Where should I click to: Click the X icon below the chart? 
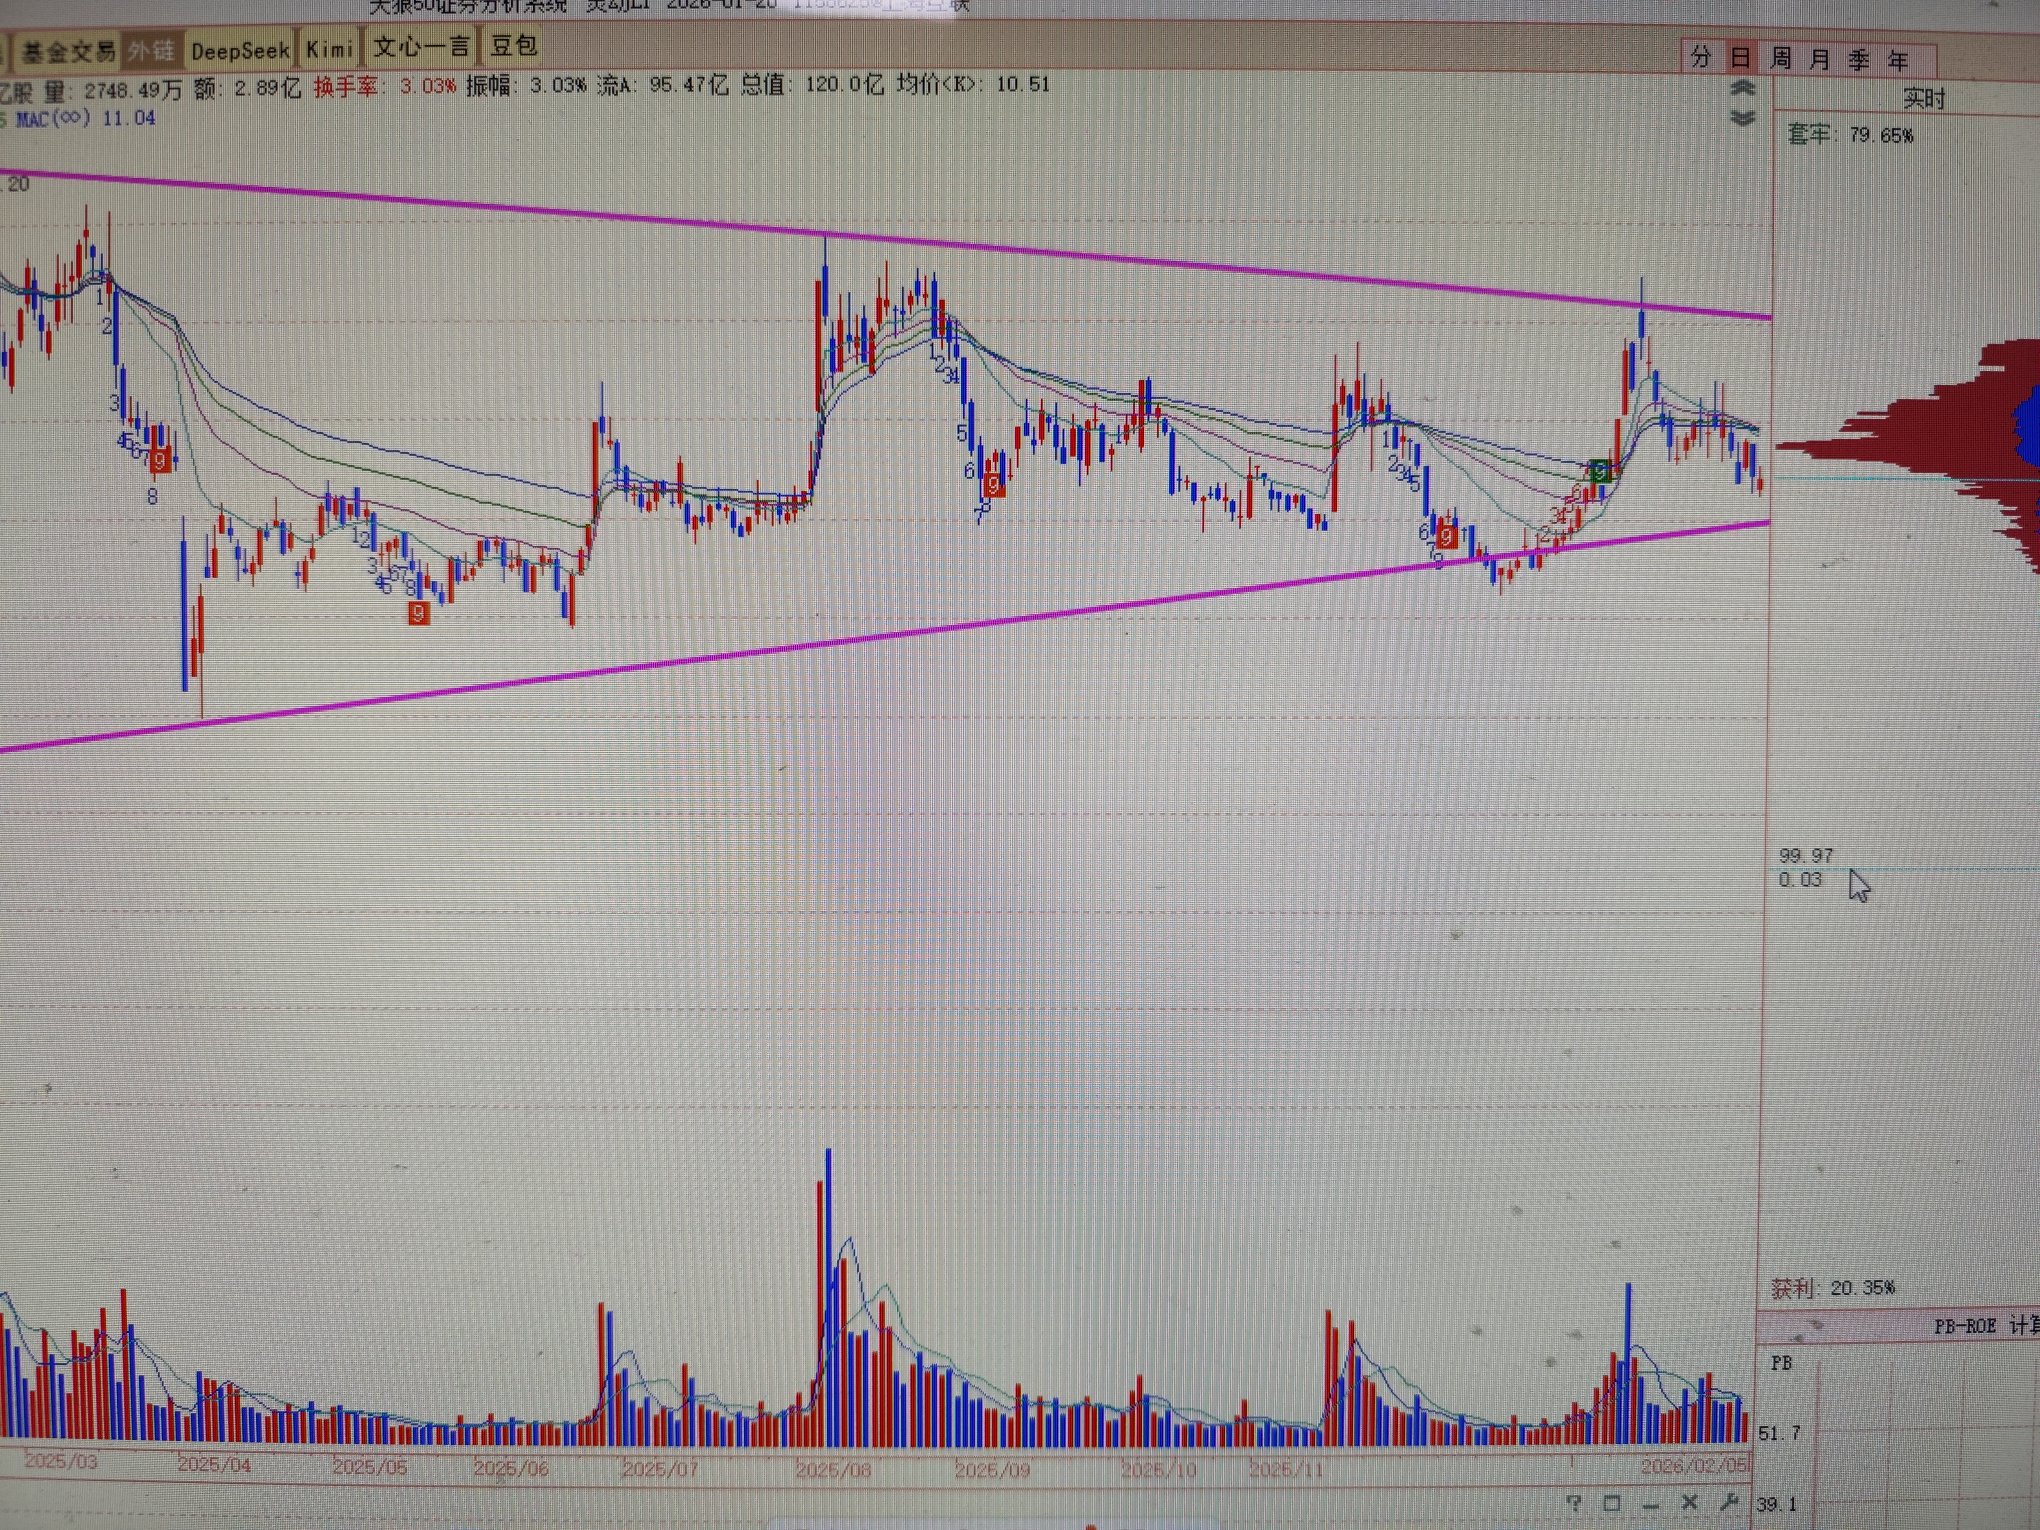(x=1689, y=1502)
